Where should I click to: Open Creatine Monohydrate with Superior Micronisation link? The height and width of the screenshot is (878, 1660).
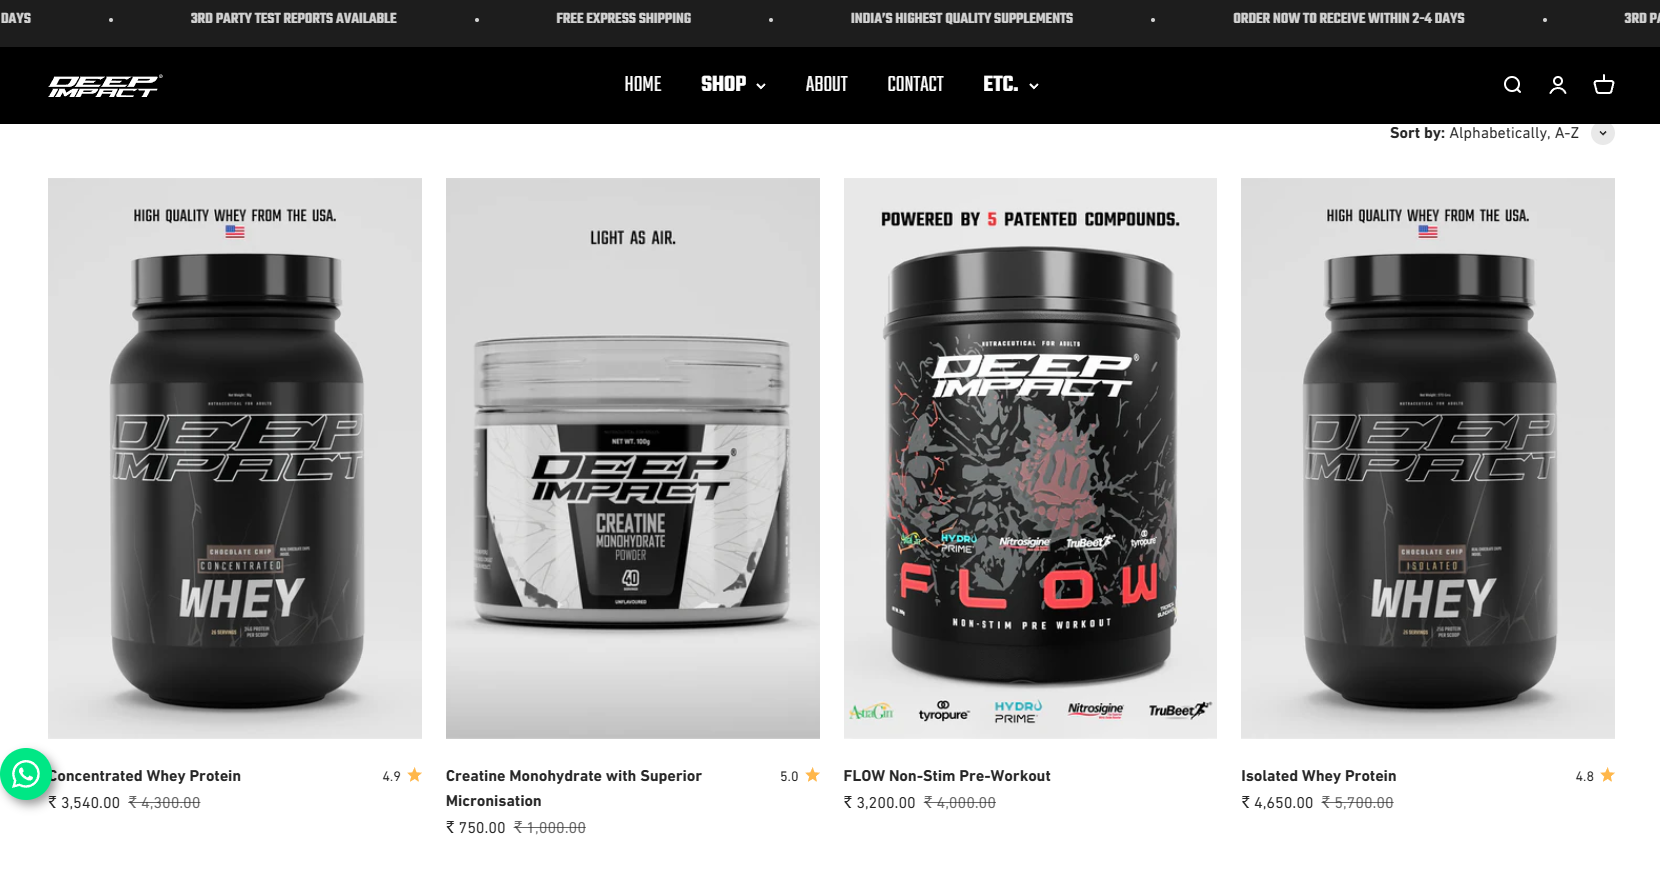click(574, 788)
